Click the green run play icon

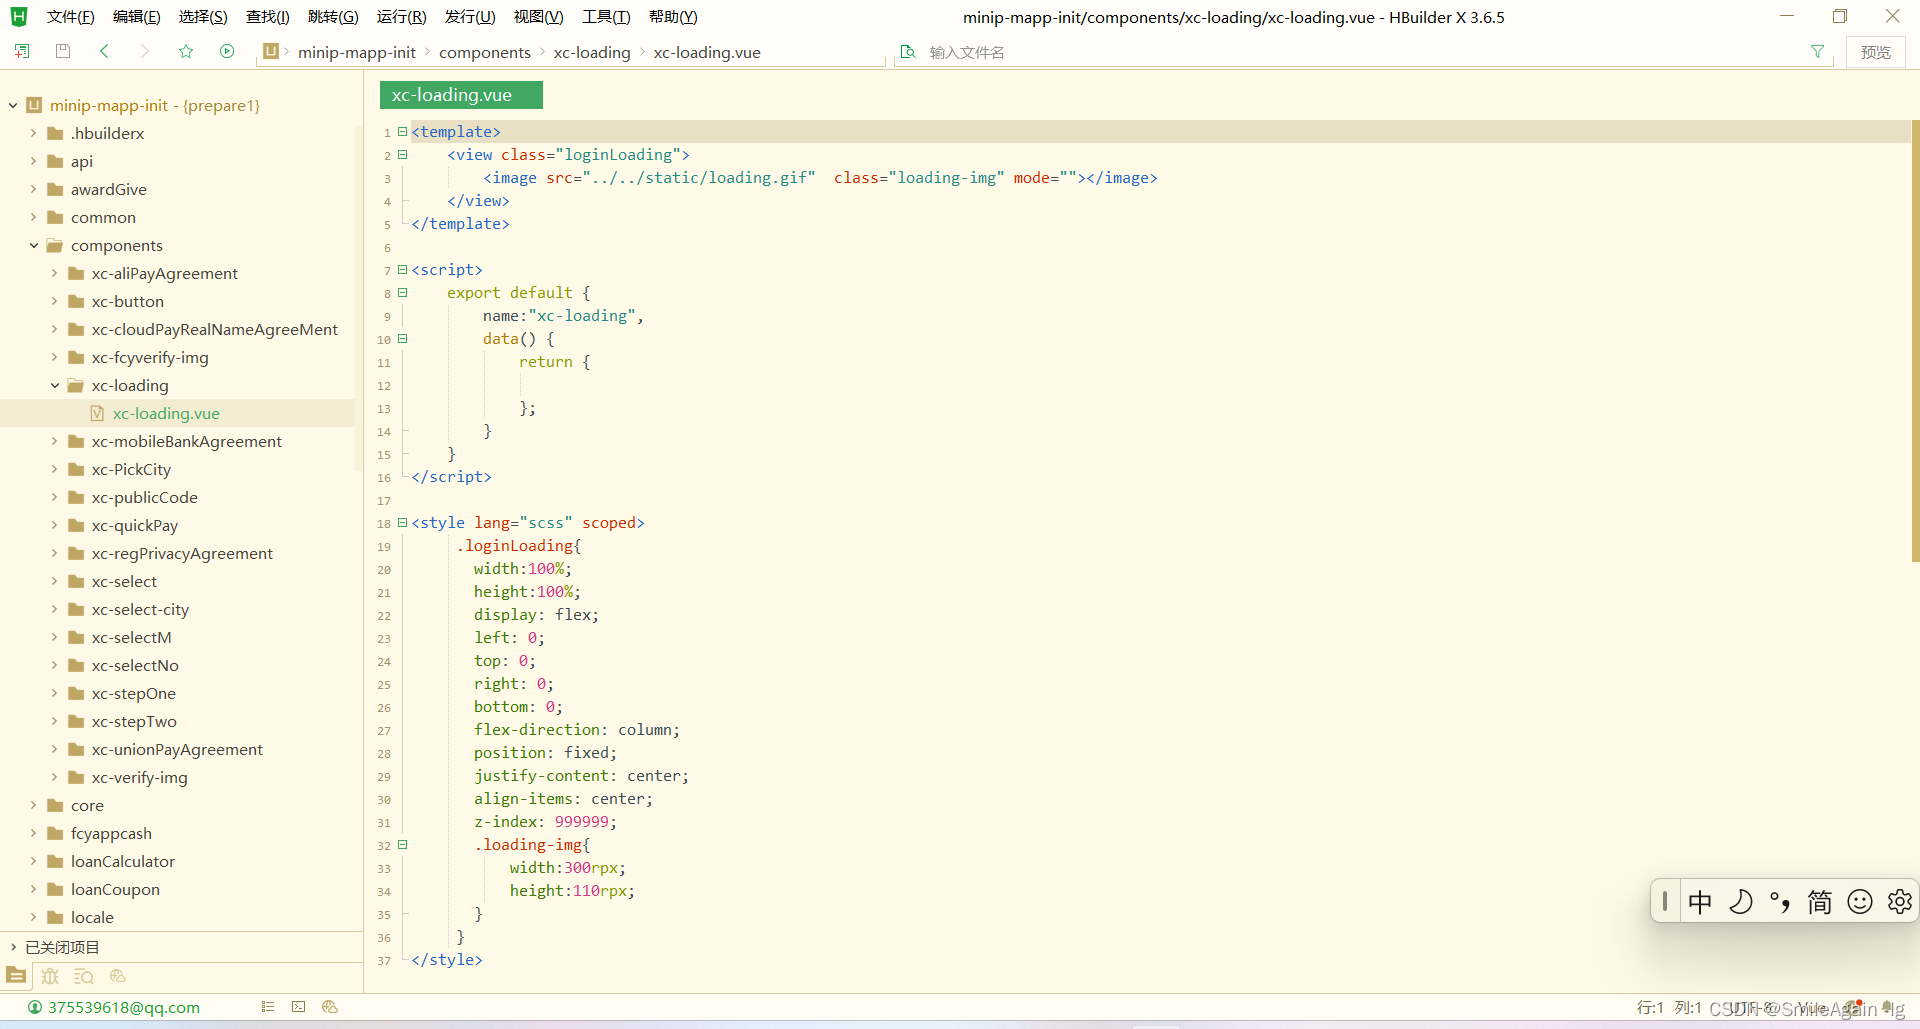tap(227, 51)
